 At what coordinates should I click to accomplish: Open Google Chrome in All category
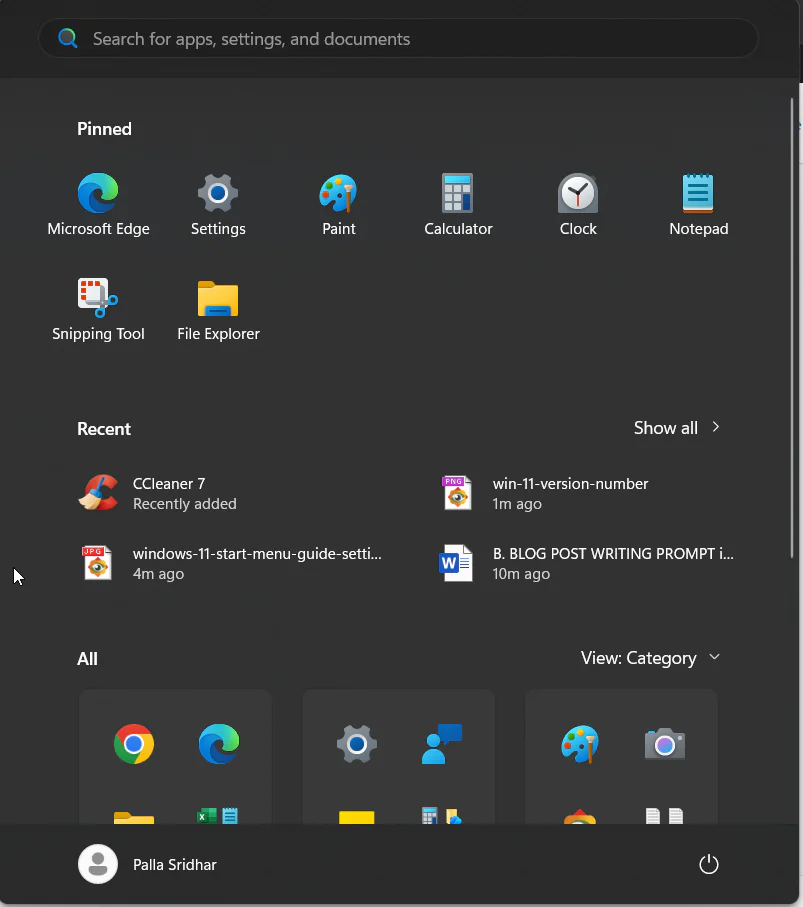click(134, 744)
